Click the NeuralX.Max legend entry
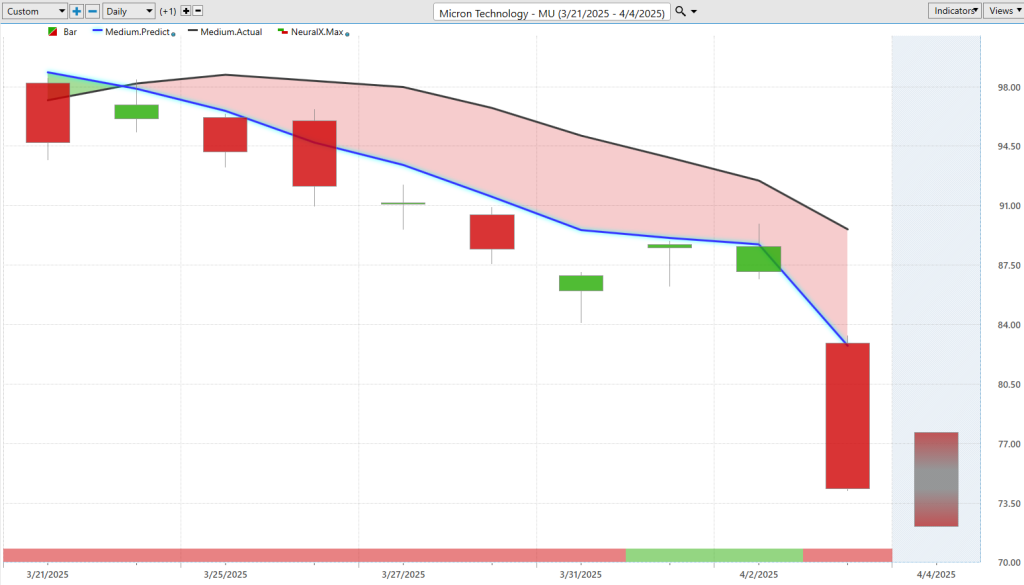Viewport: 1024px width, 585px height. (313, 31)
